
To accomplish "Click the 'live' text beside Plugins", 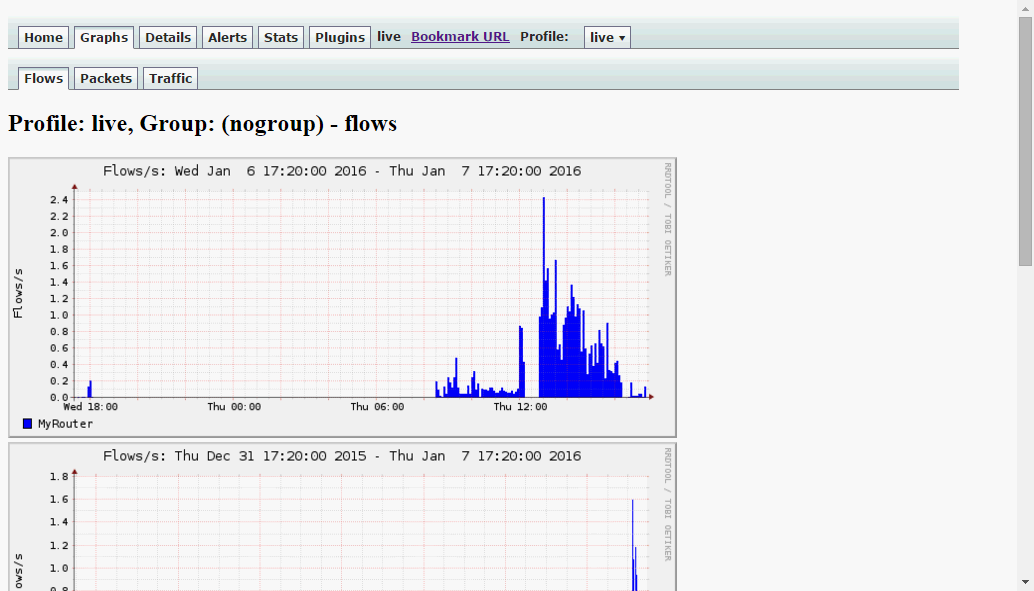I will click(389, 37).
